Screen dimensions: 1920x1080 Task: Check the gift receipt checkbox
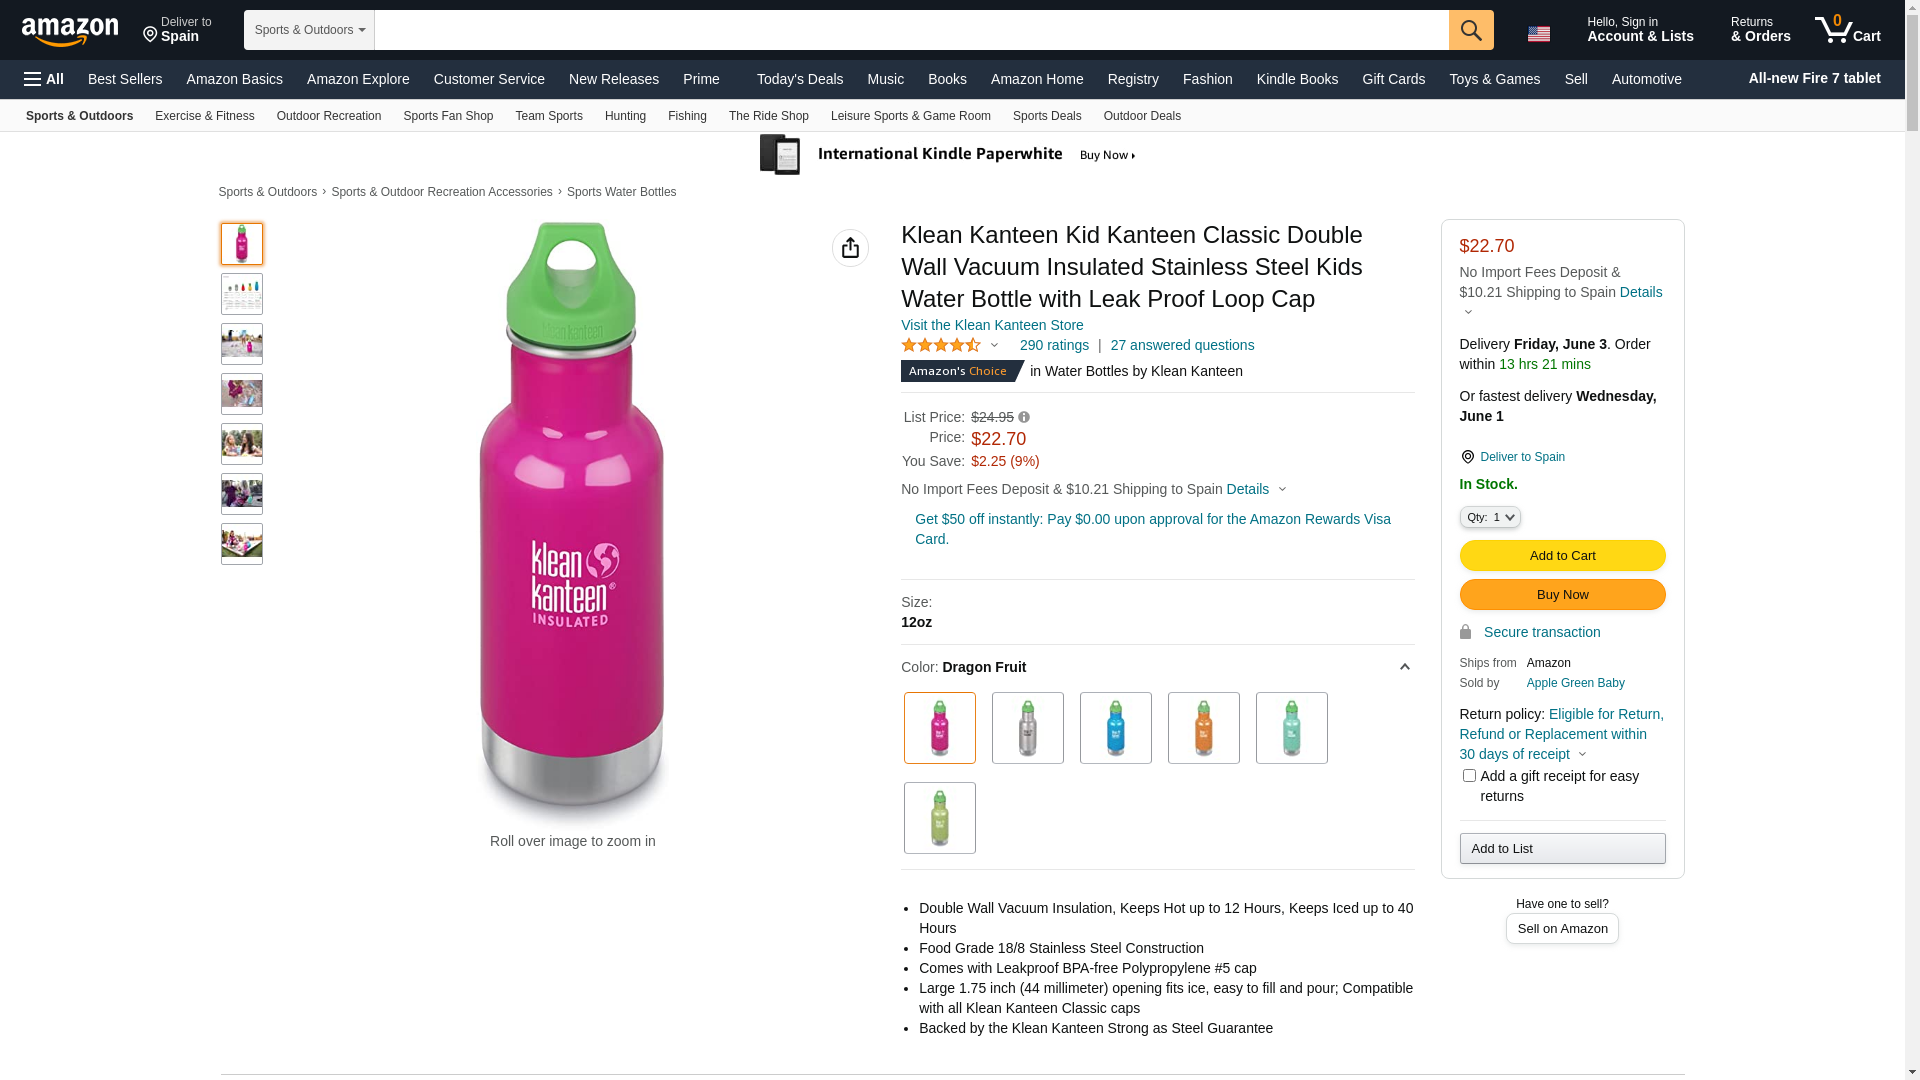pyautogui.click(x=1469, y=776)
